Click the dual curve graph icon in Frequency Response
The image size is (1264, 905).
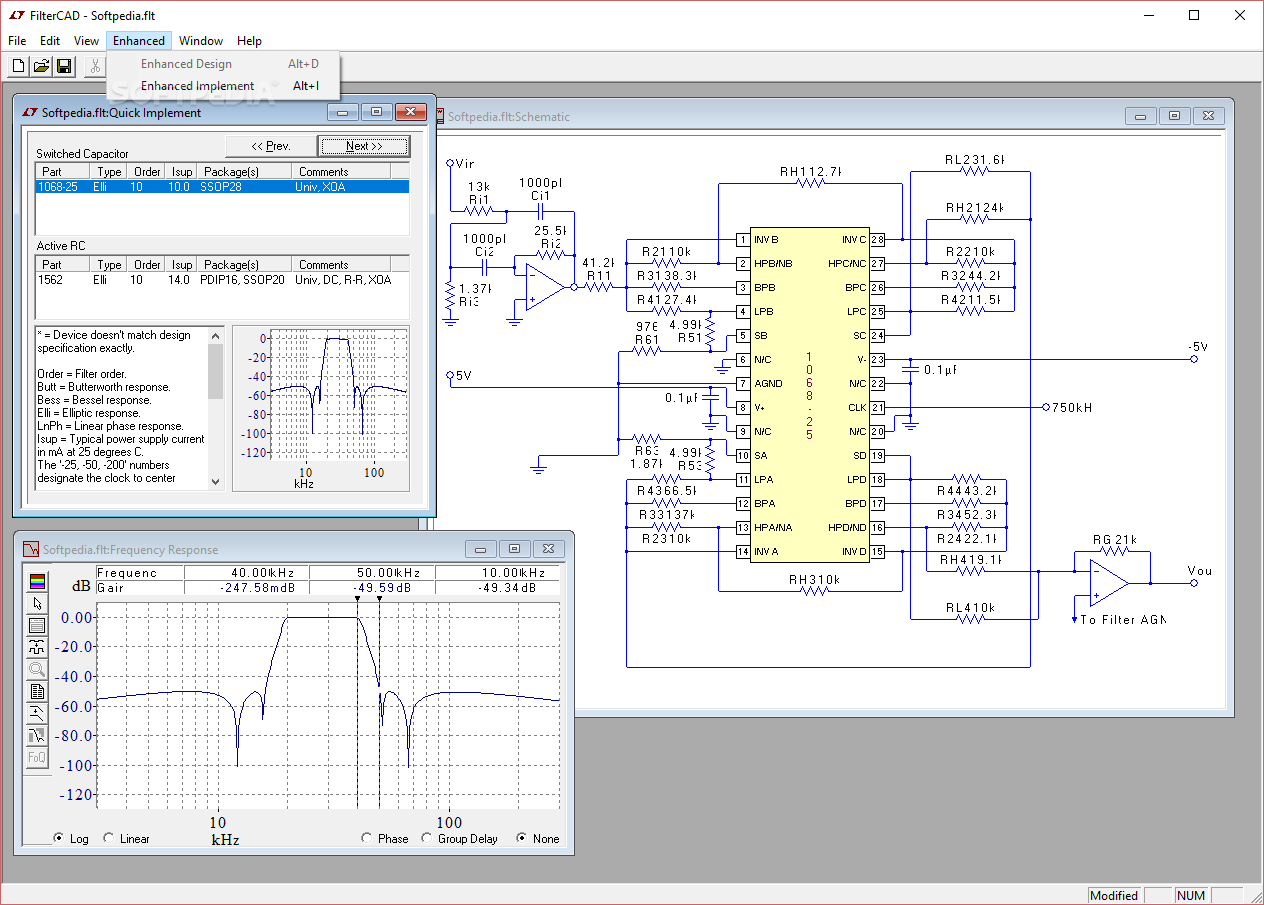[37, 735]
